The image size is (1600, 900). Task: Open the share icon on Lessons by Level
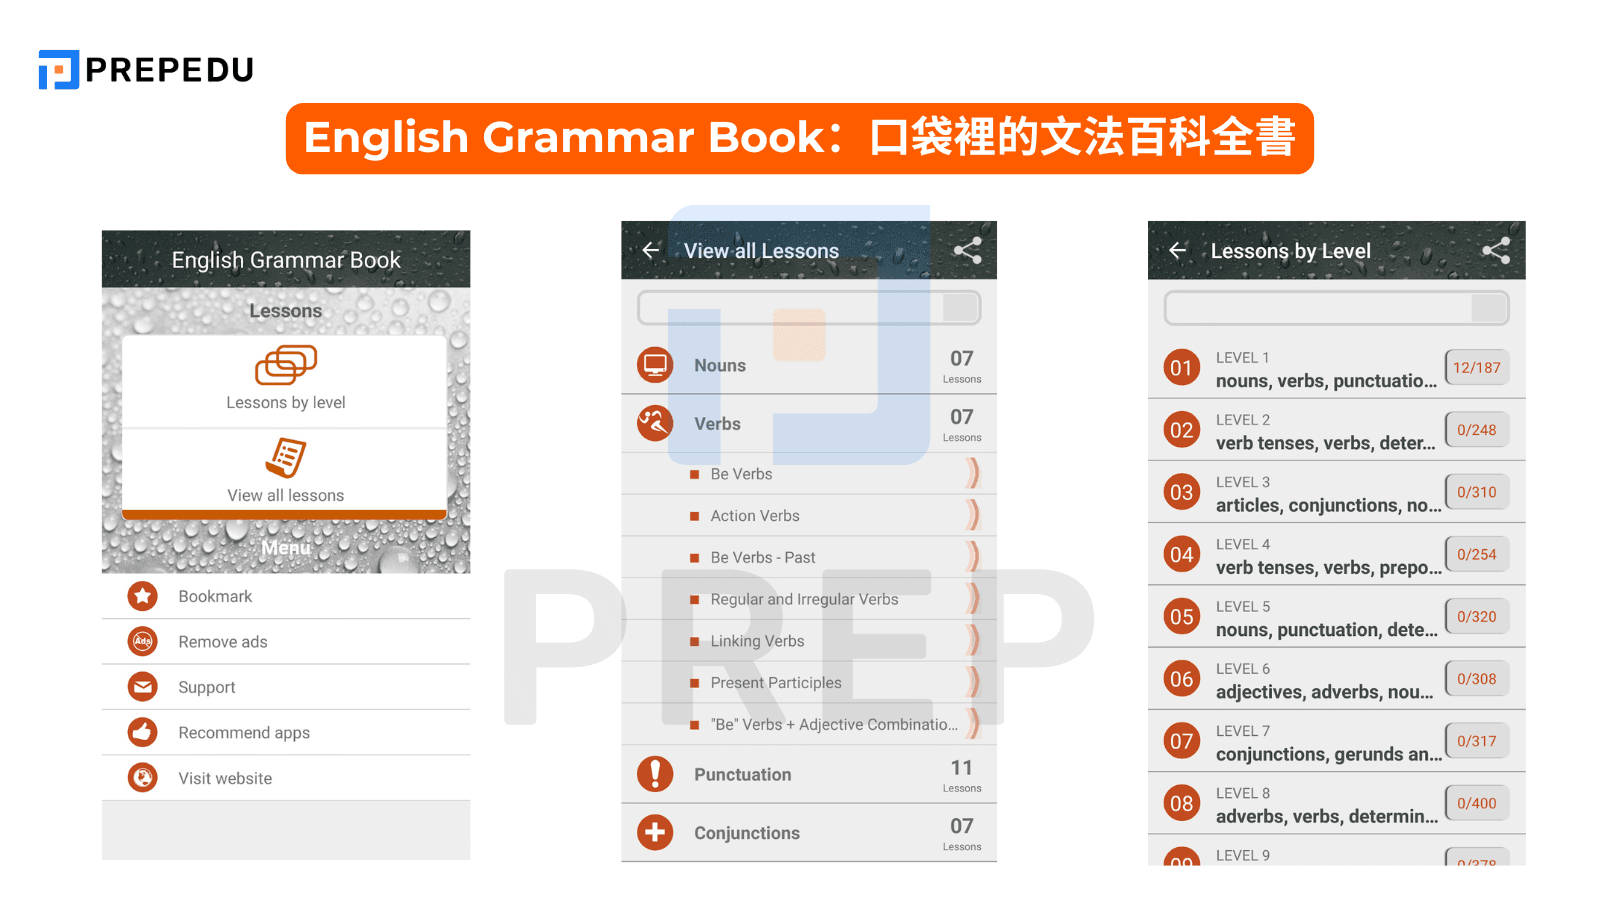click(1495, 251)
